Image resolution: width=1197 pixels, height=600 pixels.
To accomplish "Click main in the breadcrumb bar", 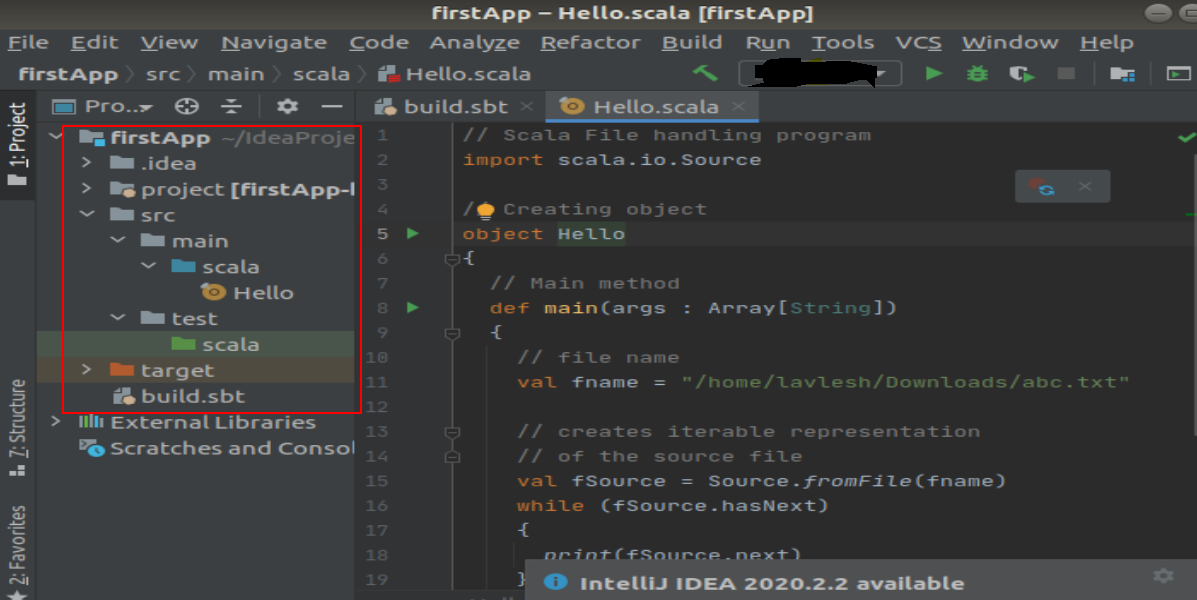I will tap(236, 74).
